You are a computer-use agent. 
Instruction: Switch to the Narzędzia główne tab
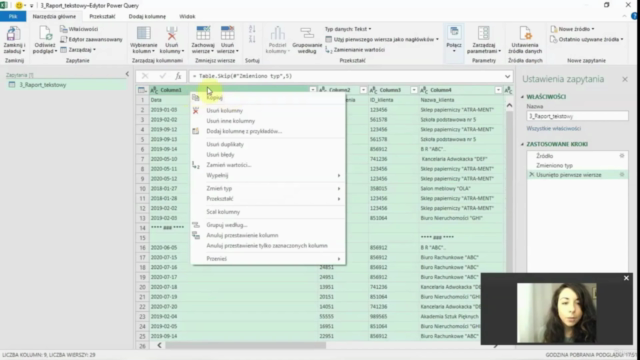tap(54, 16)
